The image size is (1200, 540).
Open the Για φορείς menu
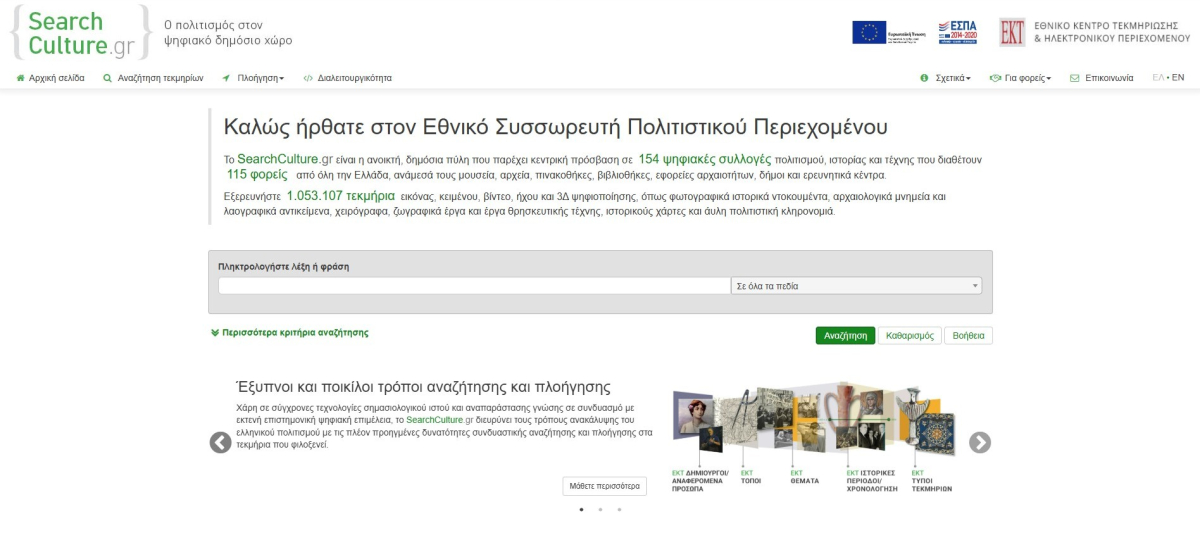1021,78
